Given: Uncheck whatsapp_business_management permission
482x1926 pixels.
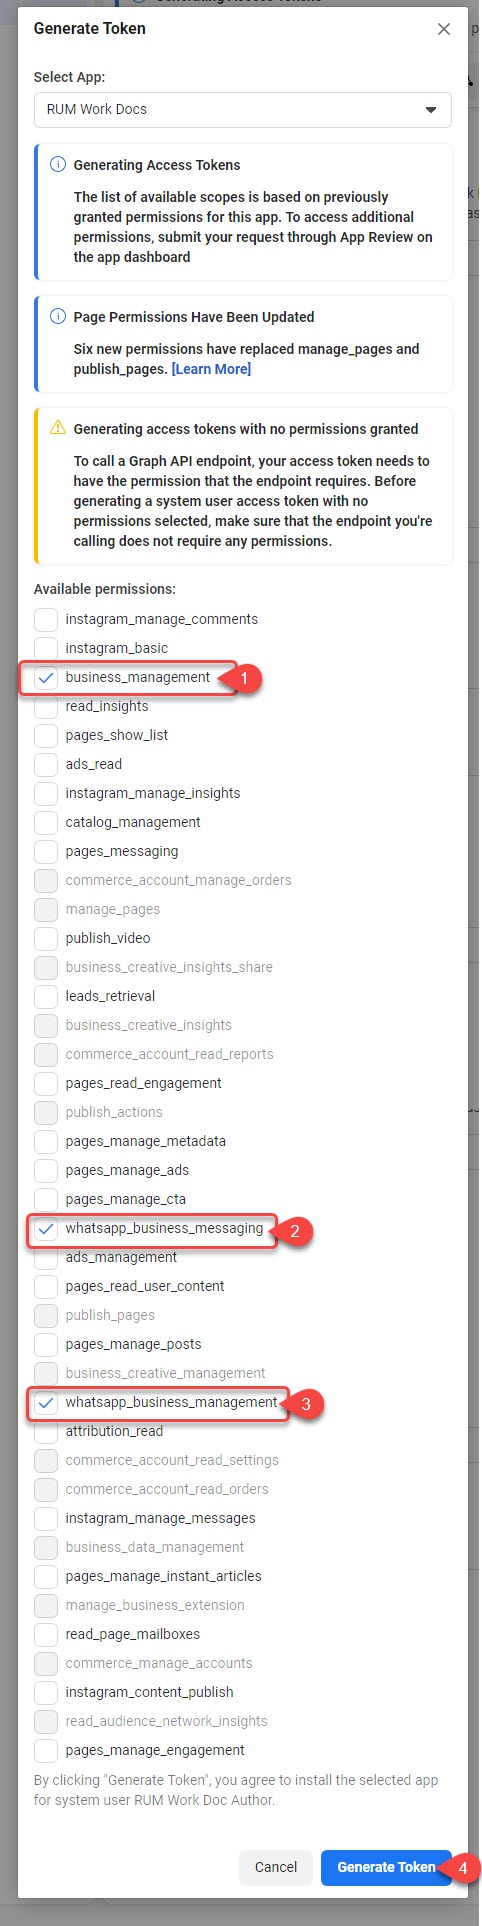Looking at the screenshot, I should (46, 1402).
